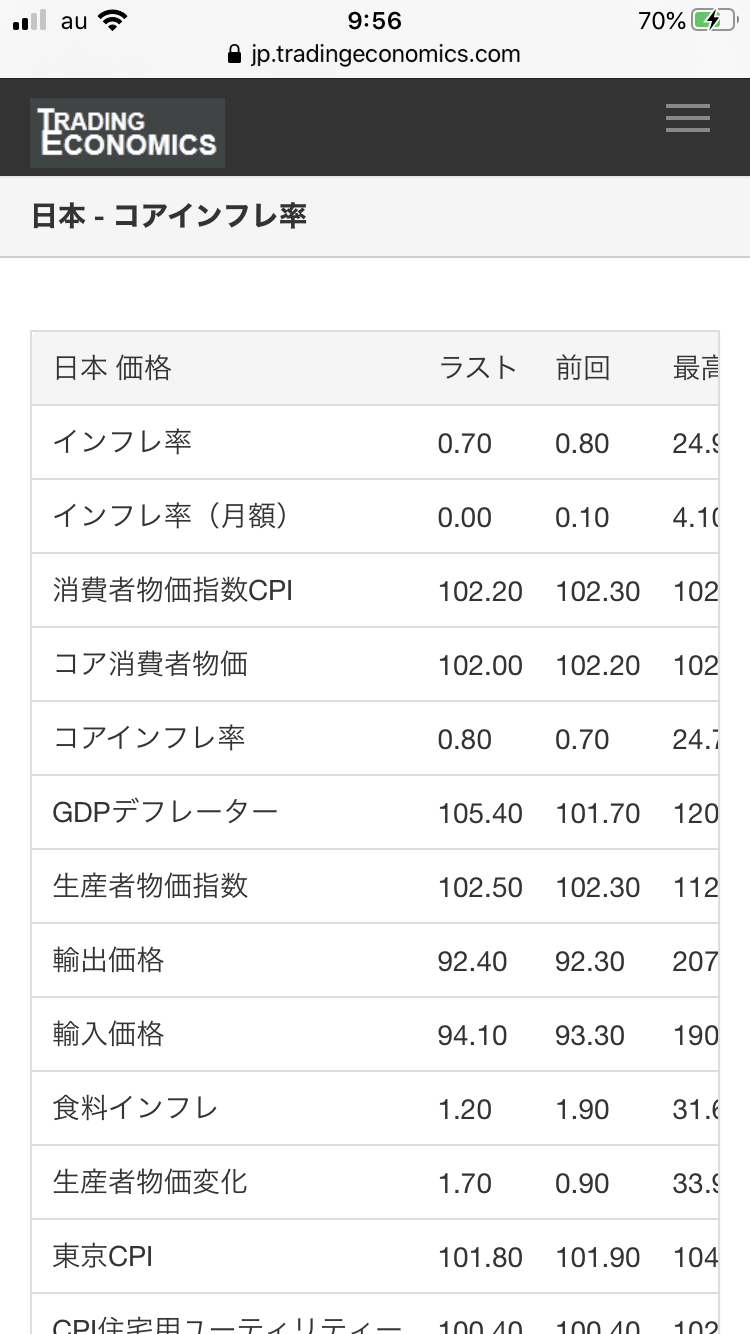This screenshot has width=750, height=1334.
Task: Open the インフレ率 indicator link
Action: point(122,442)
